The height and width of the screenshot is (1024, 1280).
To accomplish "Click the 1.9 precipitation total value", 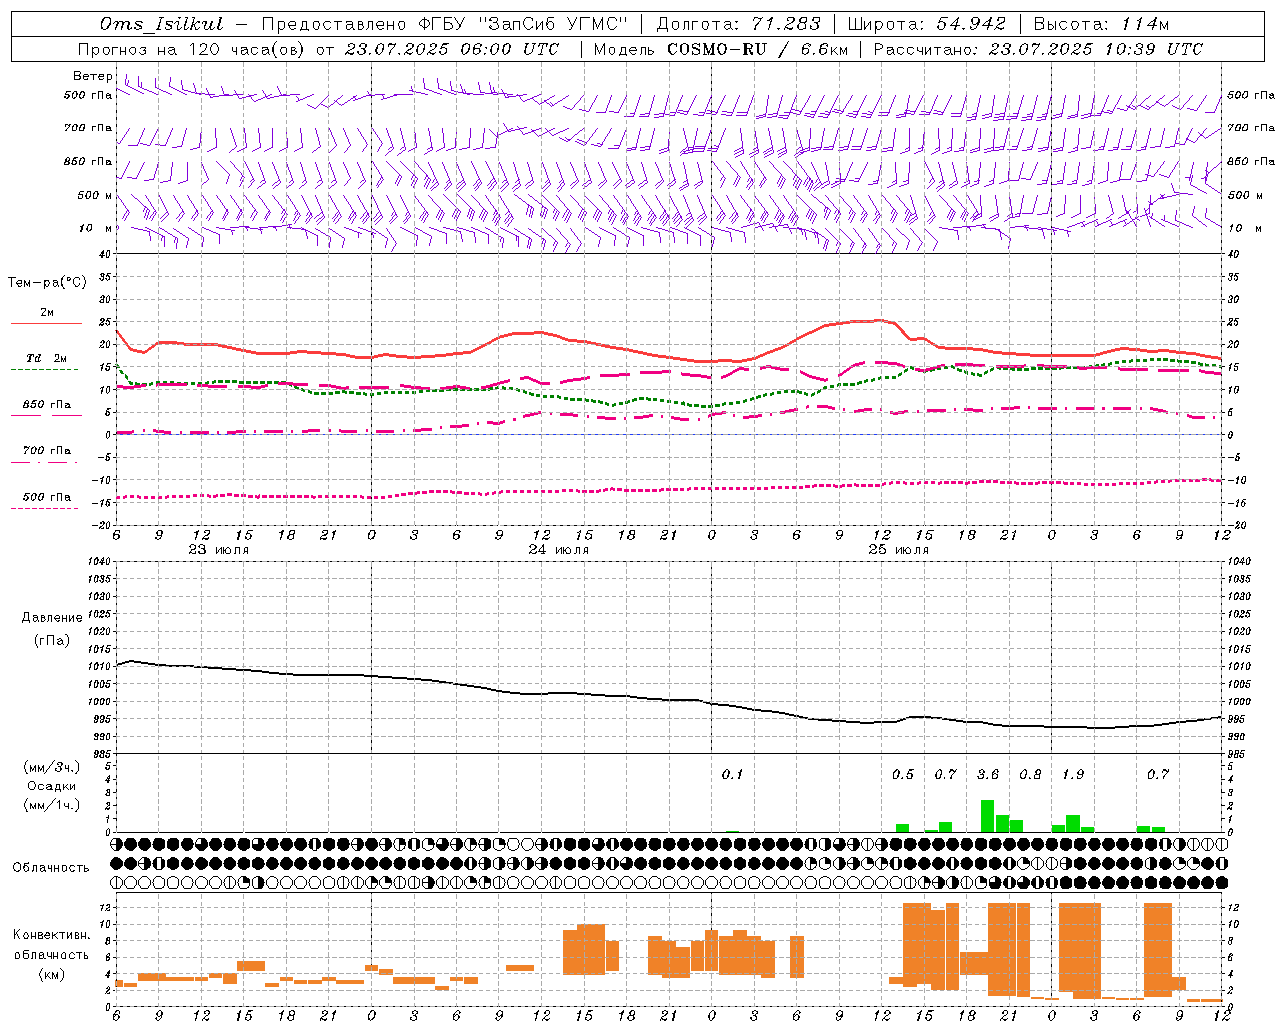I will 1073,774.
